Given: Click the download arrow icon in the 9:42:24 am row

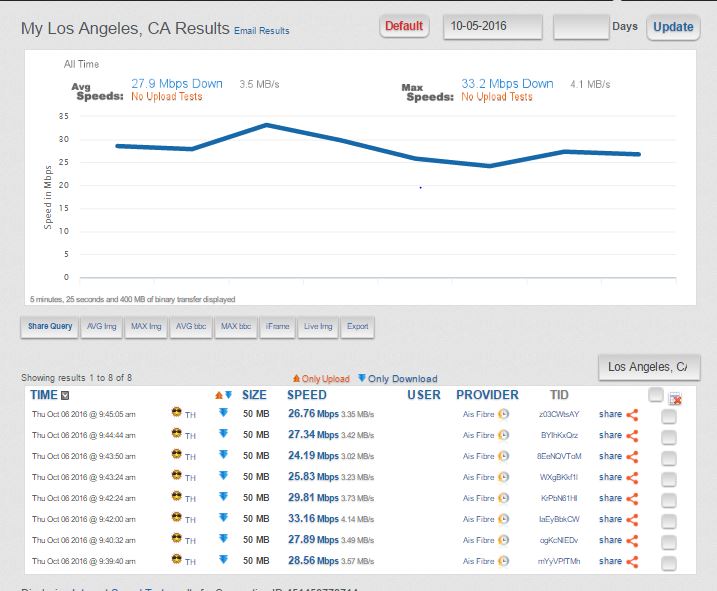Looking at the screenshot, I should click(x=223, y=497).
